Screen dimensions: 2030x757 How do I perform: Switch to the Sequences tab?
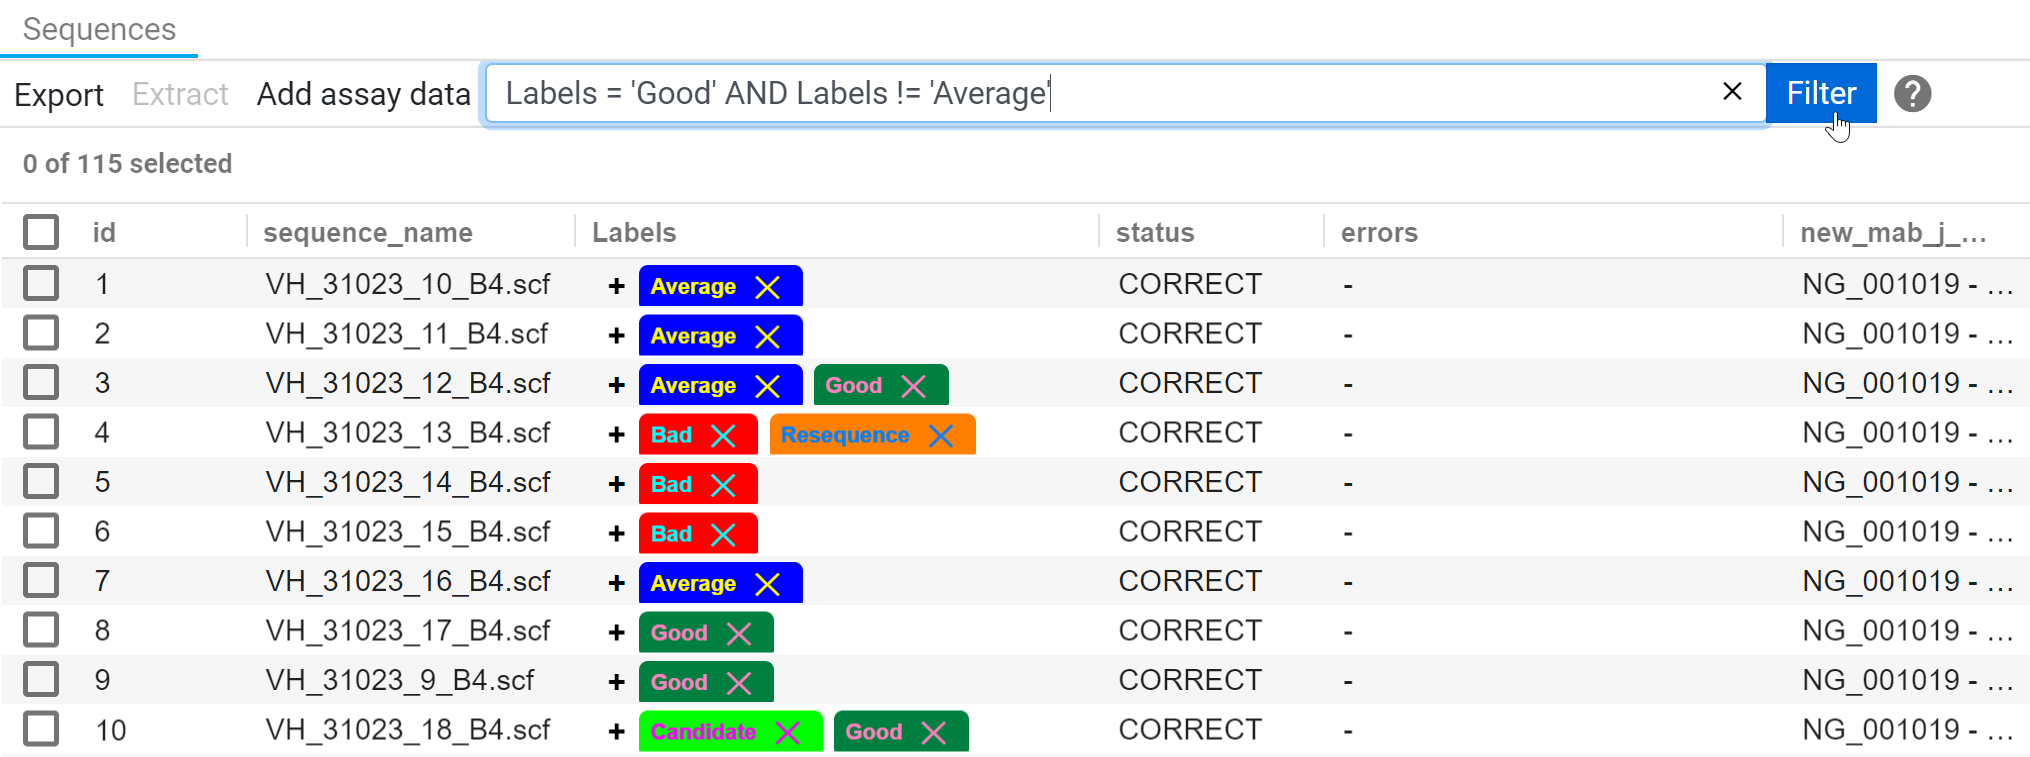tap(99, 29)
